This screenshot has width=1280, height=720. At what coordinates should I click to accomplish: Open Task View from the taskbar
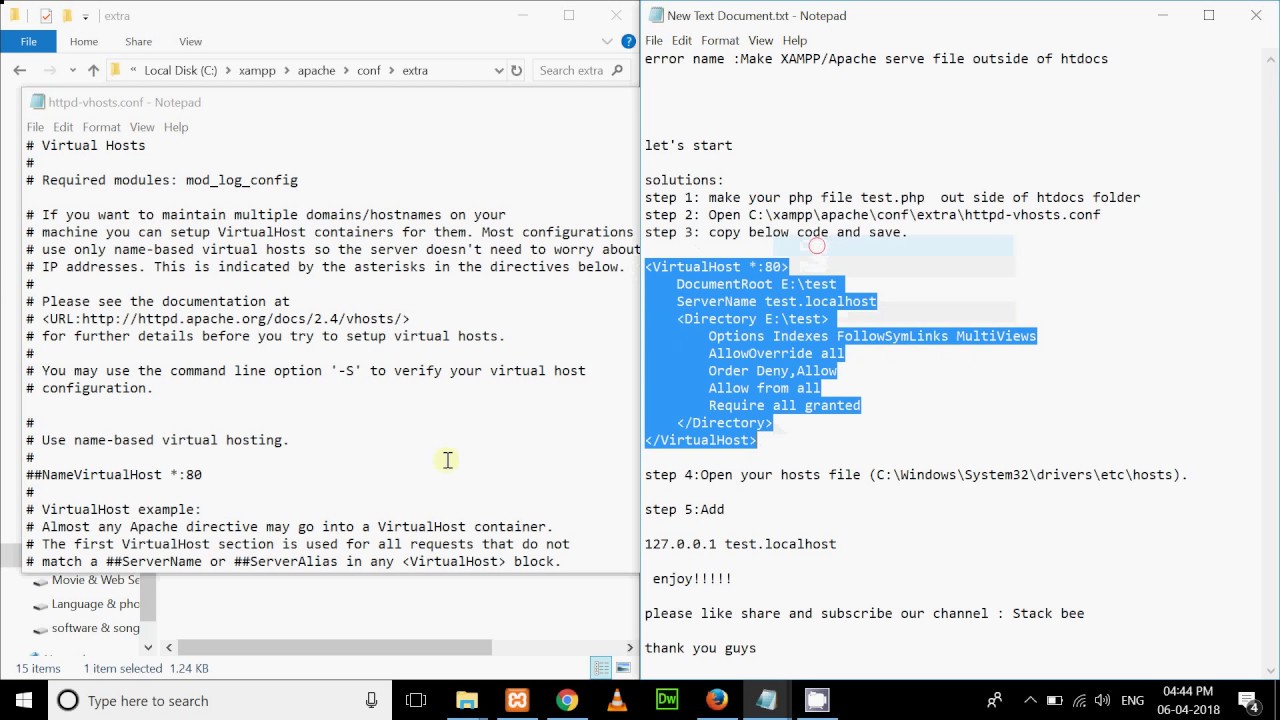coord(416,700)
